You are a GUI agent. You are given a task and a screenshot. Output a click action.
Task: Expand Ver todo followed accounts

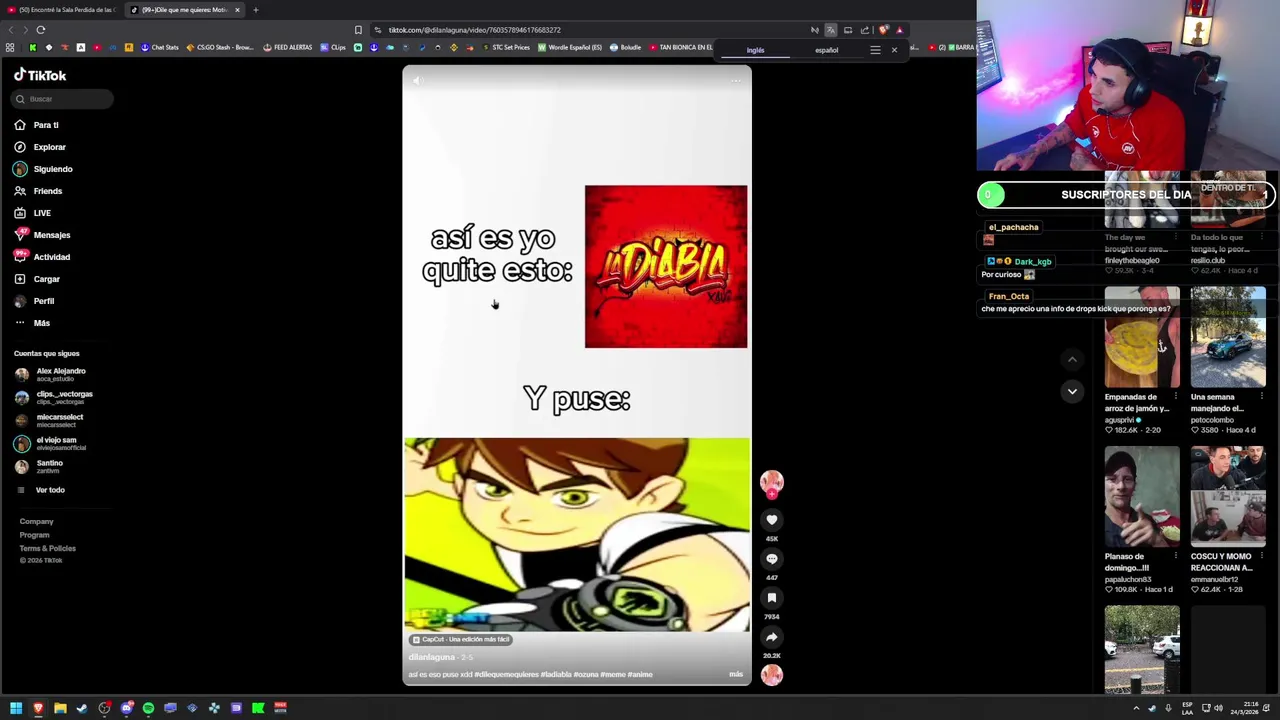42,490
